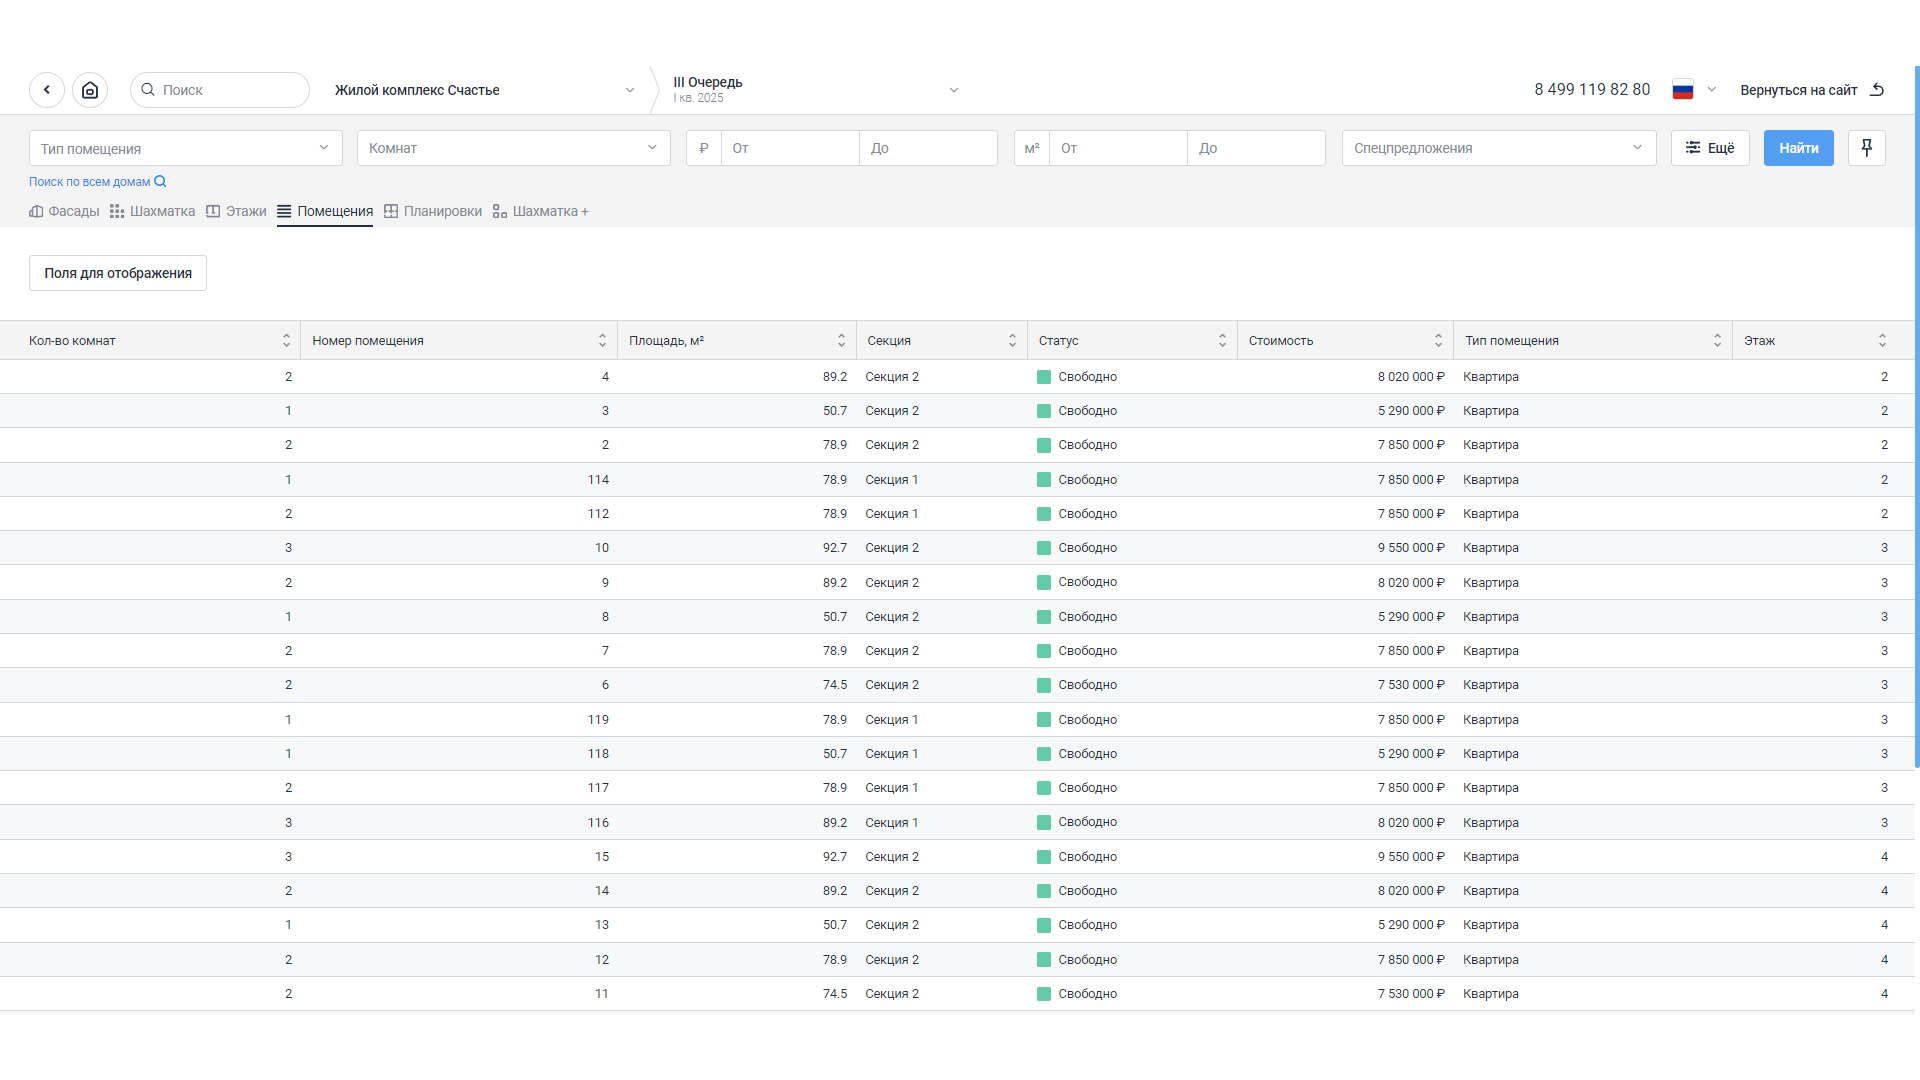This screenshot has height=1080, width=1920.
Task: Click Поля для отображения button
Action: point(118,273)
